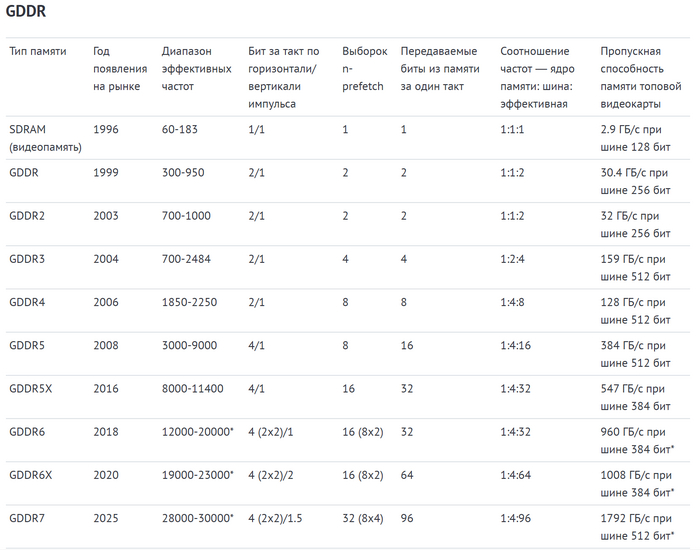Viewport: 700px width, 550px height.
Task: Select the GDDR6X row label
Action: point(33,475)
